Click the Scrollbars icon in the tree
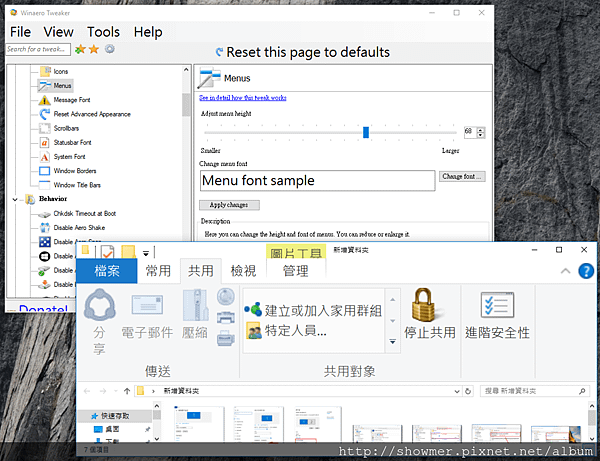 click(x=44, y=128)
